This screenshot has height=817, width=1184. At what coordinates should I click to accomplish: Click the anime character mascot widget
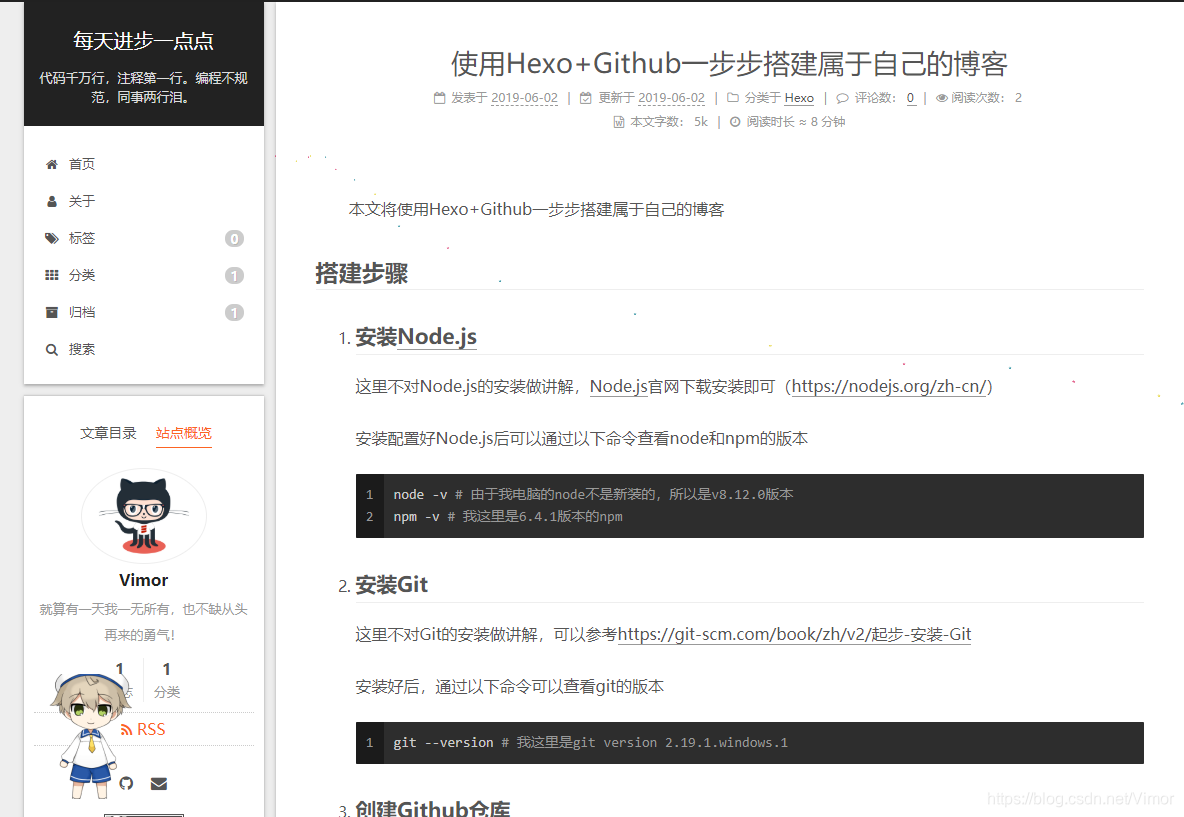(x=89, y=735)
